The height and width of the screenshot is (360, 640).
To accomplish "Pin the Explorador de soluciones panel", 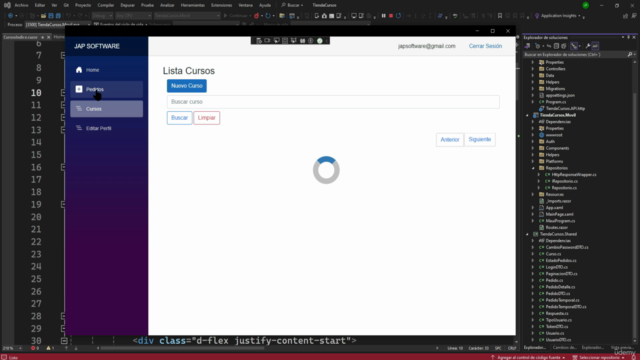I will (x=629, y=38).
